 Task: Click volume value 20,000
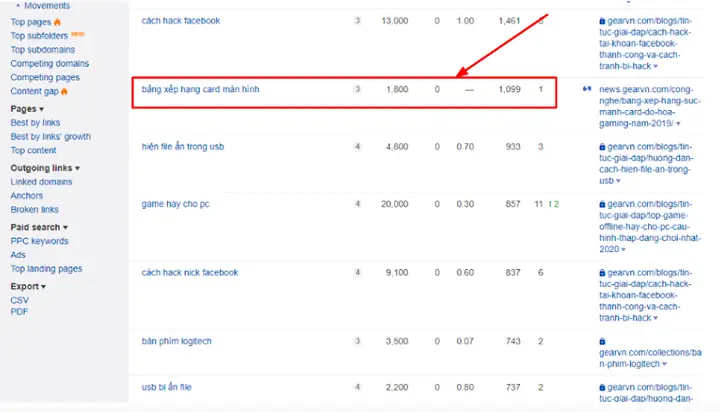tap(394, 204)
